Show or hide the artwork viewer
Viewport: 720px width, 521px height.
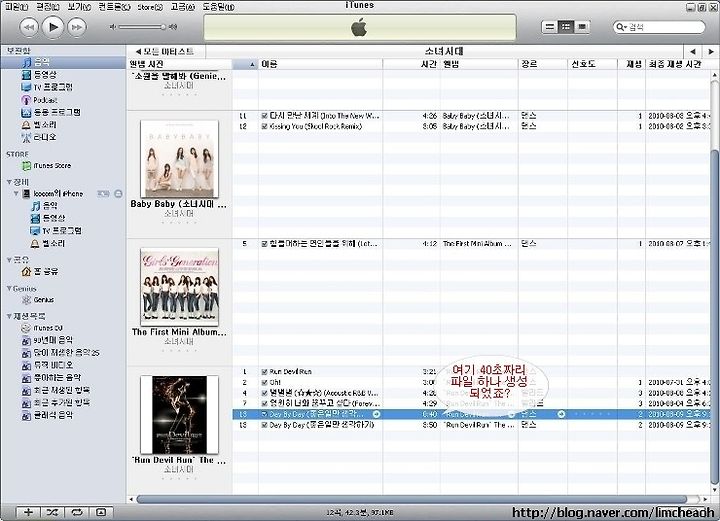(101, 512)
